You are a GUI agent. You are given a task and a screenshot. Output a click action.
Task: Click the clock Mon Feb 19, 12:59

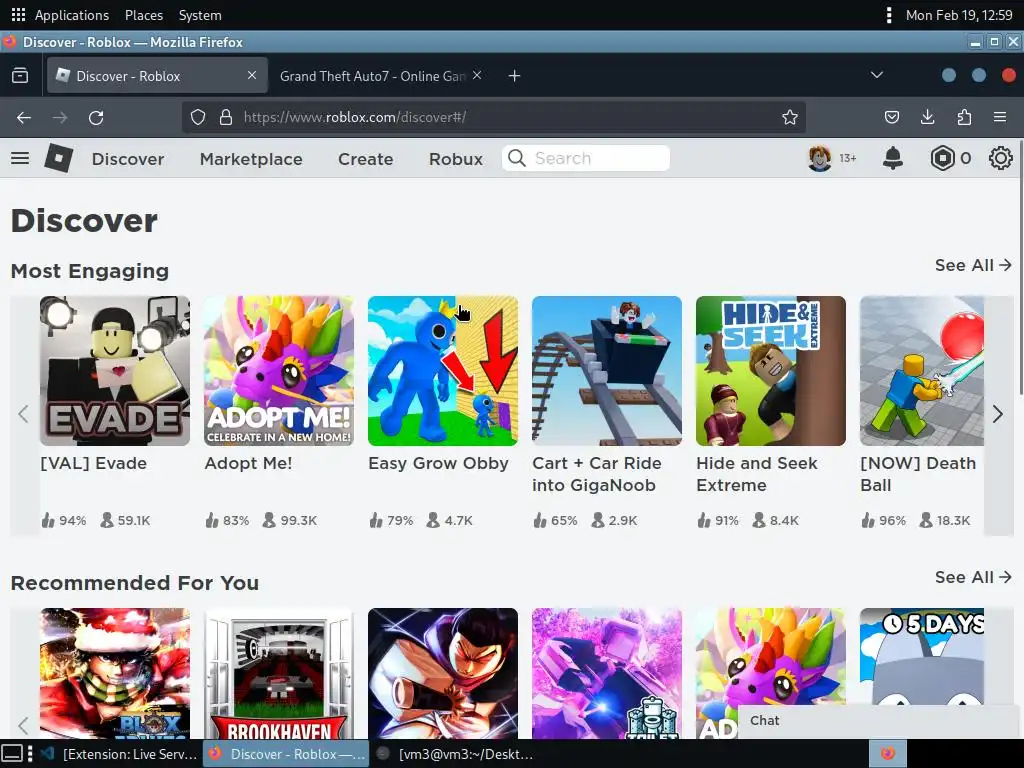click(x=959, y=15)
